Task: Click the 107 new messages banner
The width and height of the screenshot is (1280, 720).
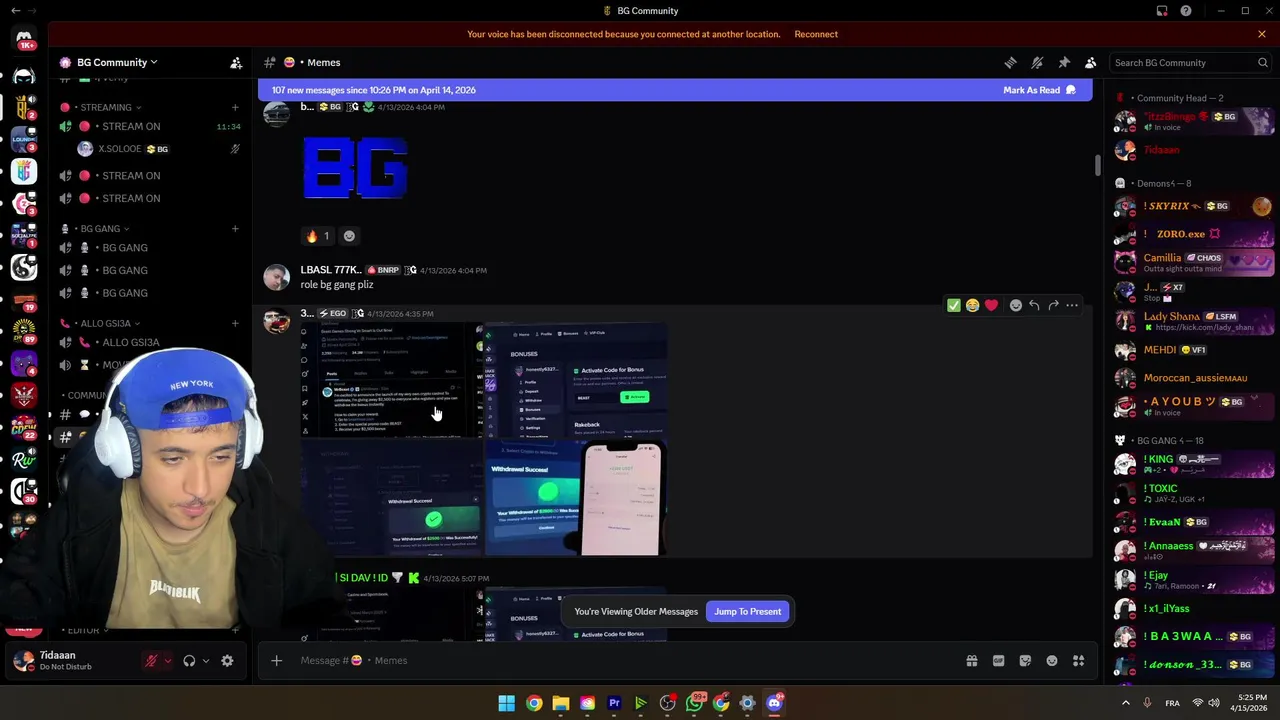Action: pos(675,90)
